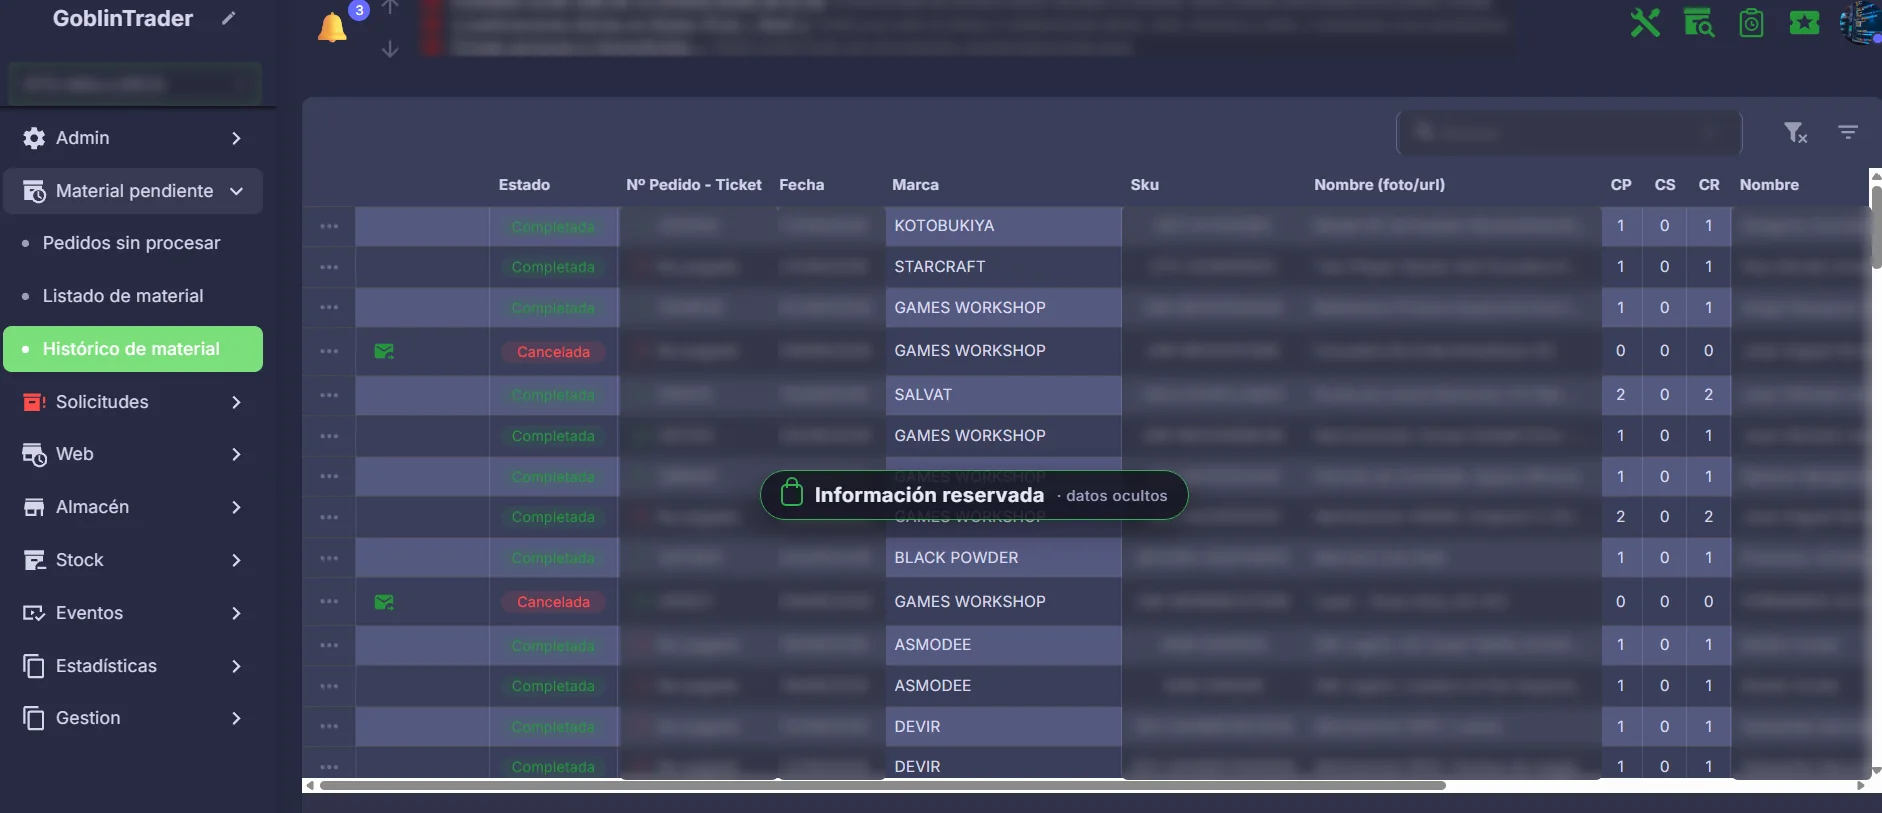Open the Admin menu item
This screenshot has width=1882, height=813.
(133, 138)
